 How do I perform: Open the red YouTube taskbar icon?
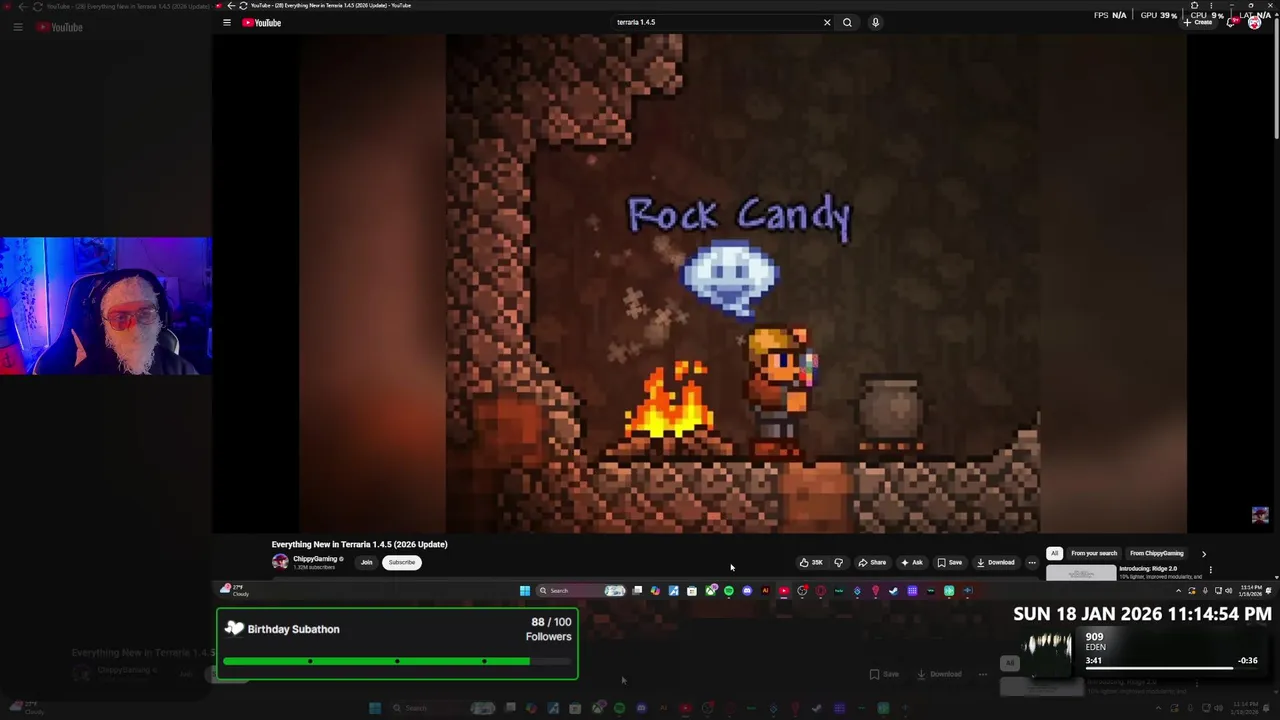pyautogui.click(x=784, y=591)
